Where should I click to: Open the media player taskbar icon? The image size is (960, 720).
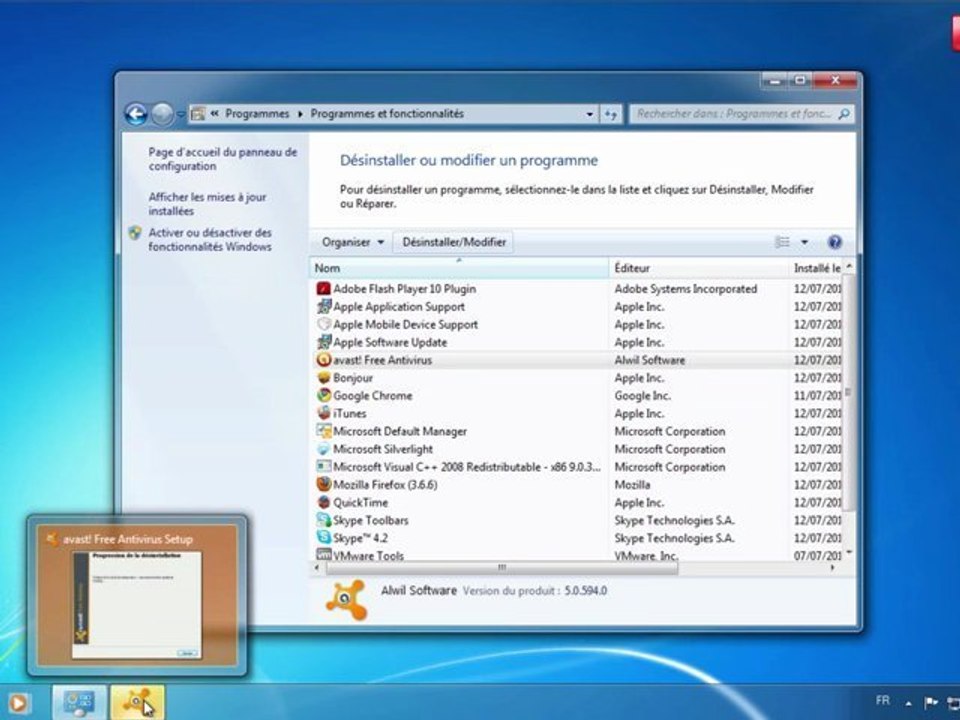pos(18,703)
